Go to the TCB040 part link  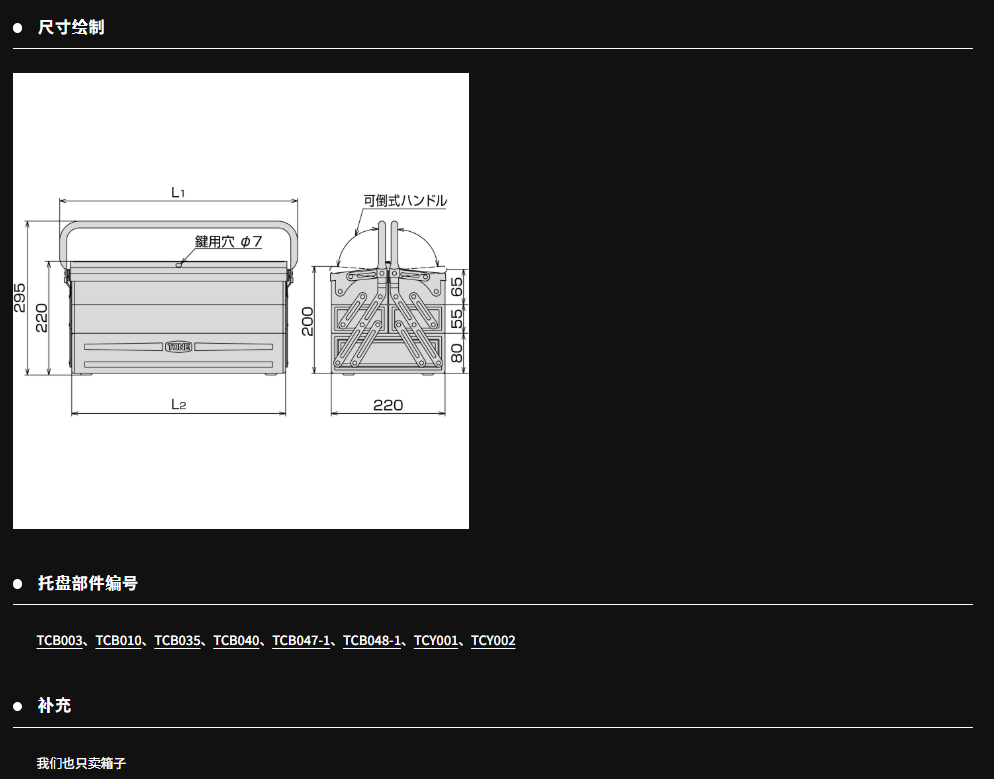237,641
